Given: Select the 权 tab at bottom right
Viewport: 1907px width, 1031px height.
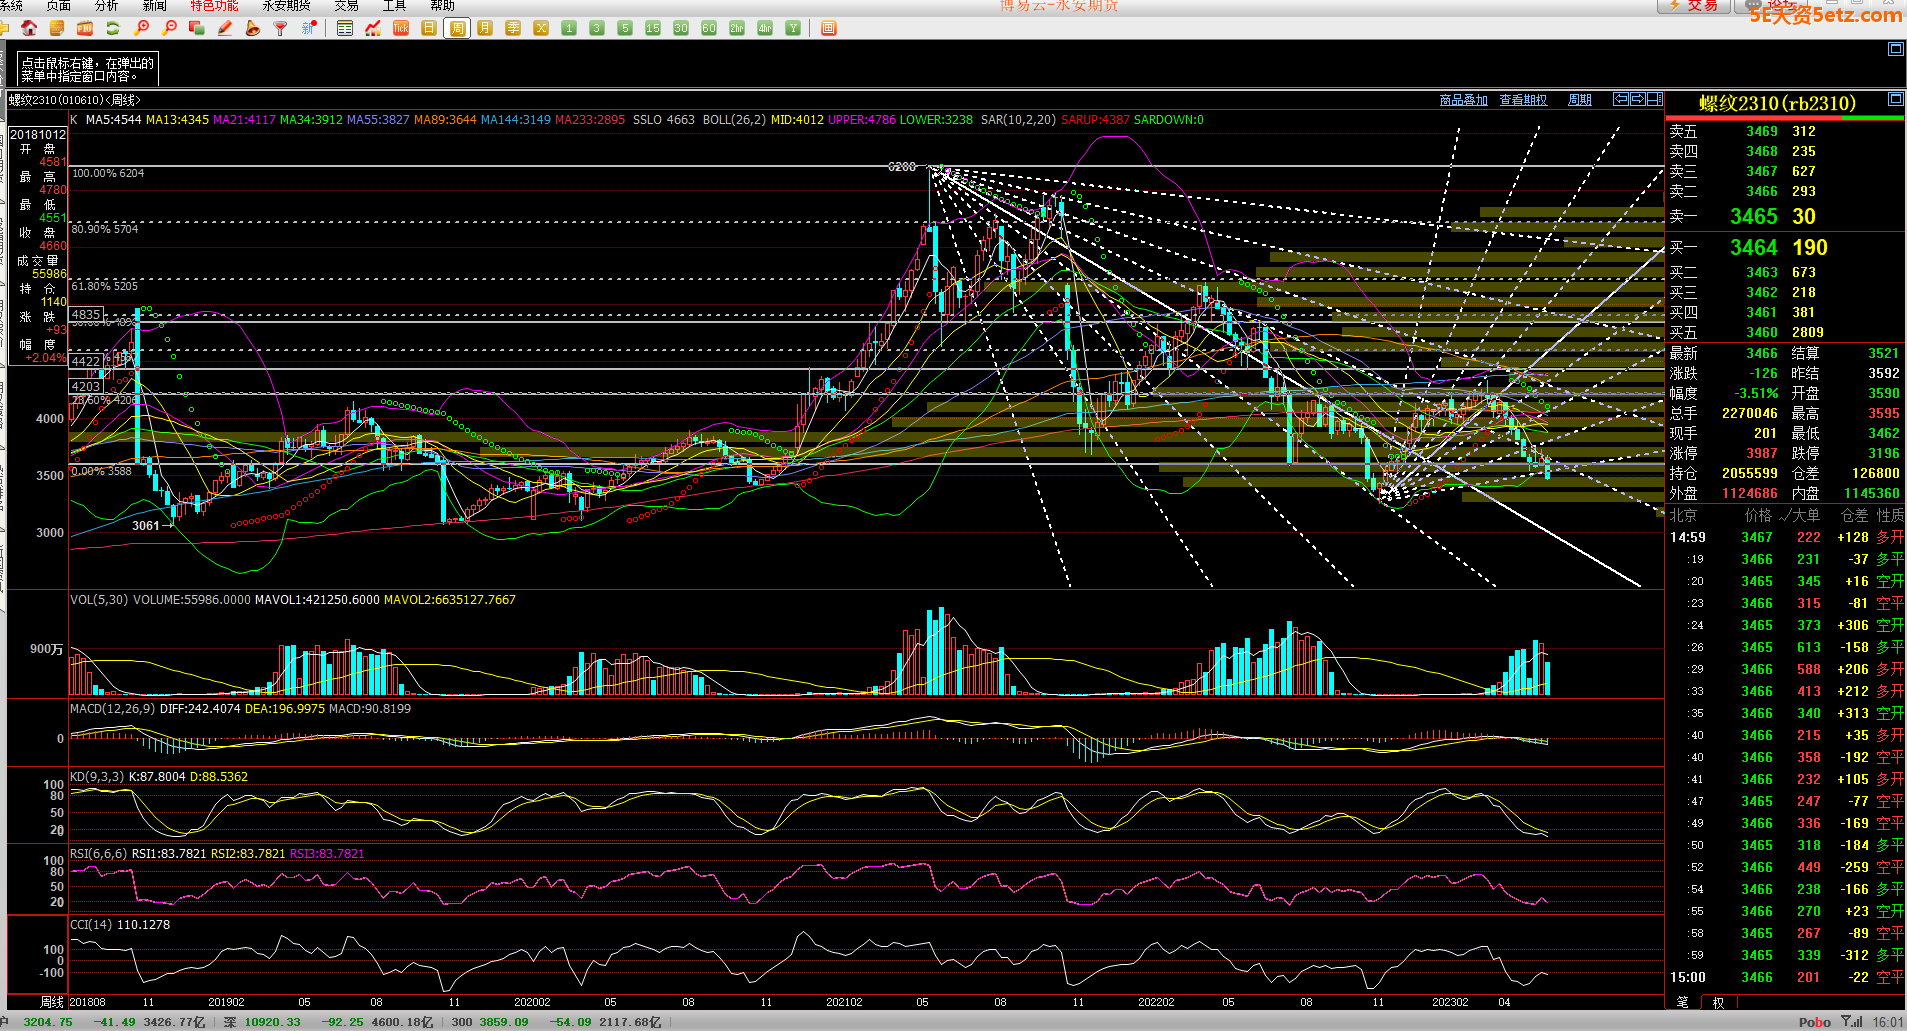Looking at the screenshot, I should (1718, 1001).
